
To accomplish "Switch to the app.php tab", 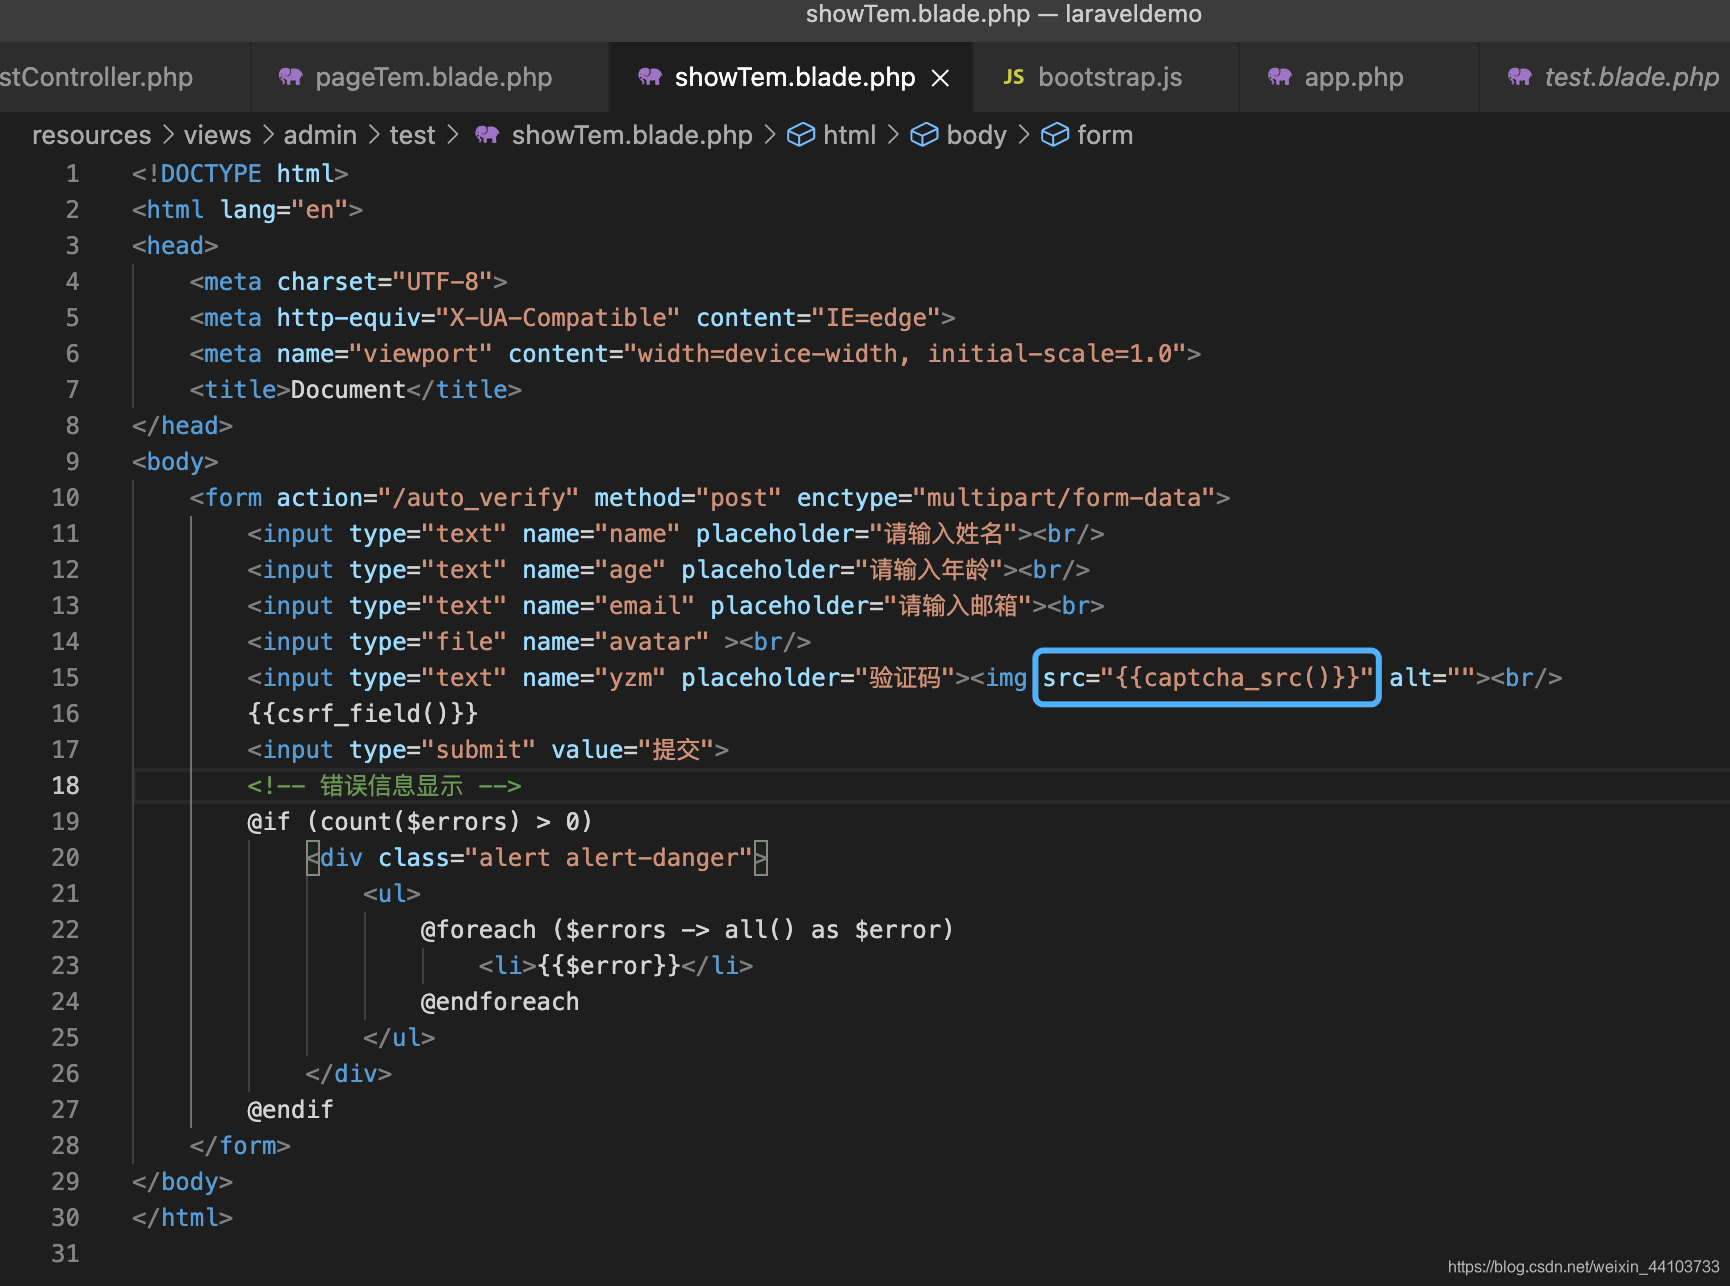I will 1359,77.
